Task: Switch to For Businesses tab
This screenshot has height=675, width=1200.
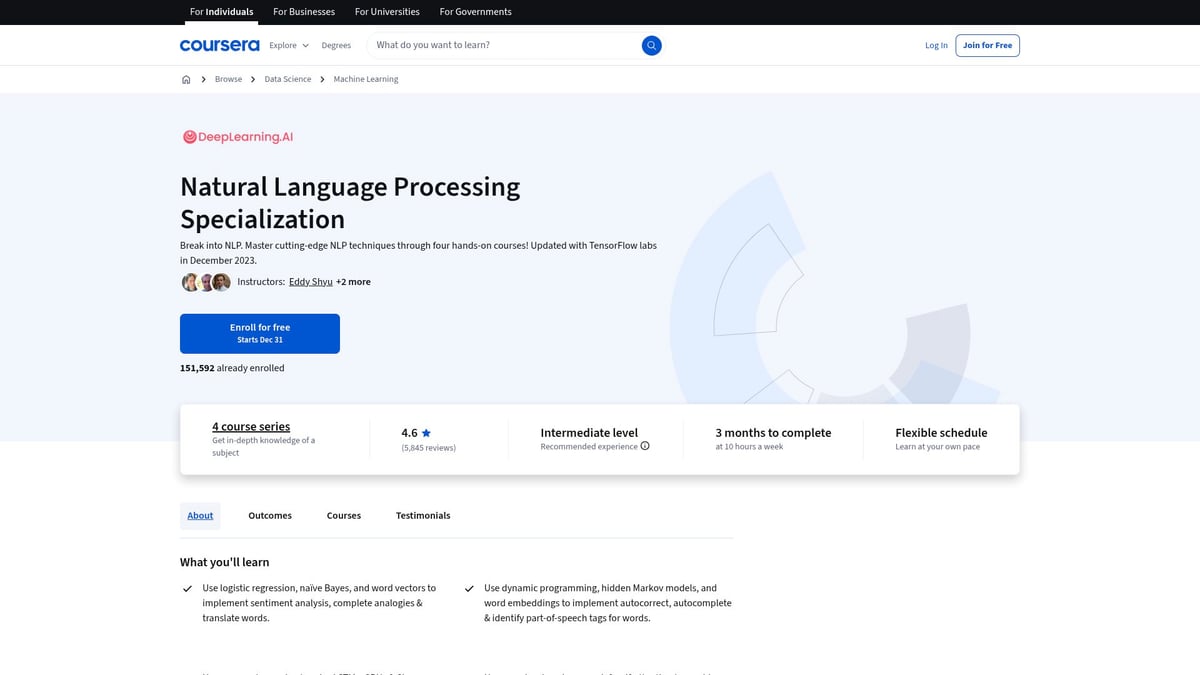Action: pos(304,12)
